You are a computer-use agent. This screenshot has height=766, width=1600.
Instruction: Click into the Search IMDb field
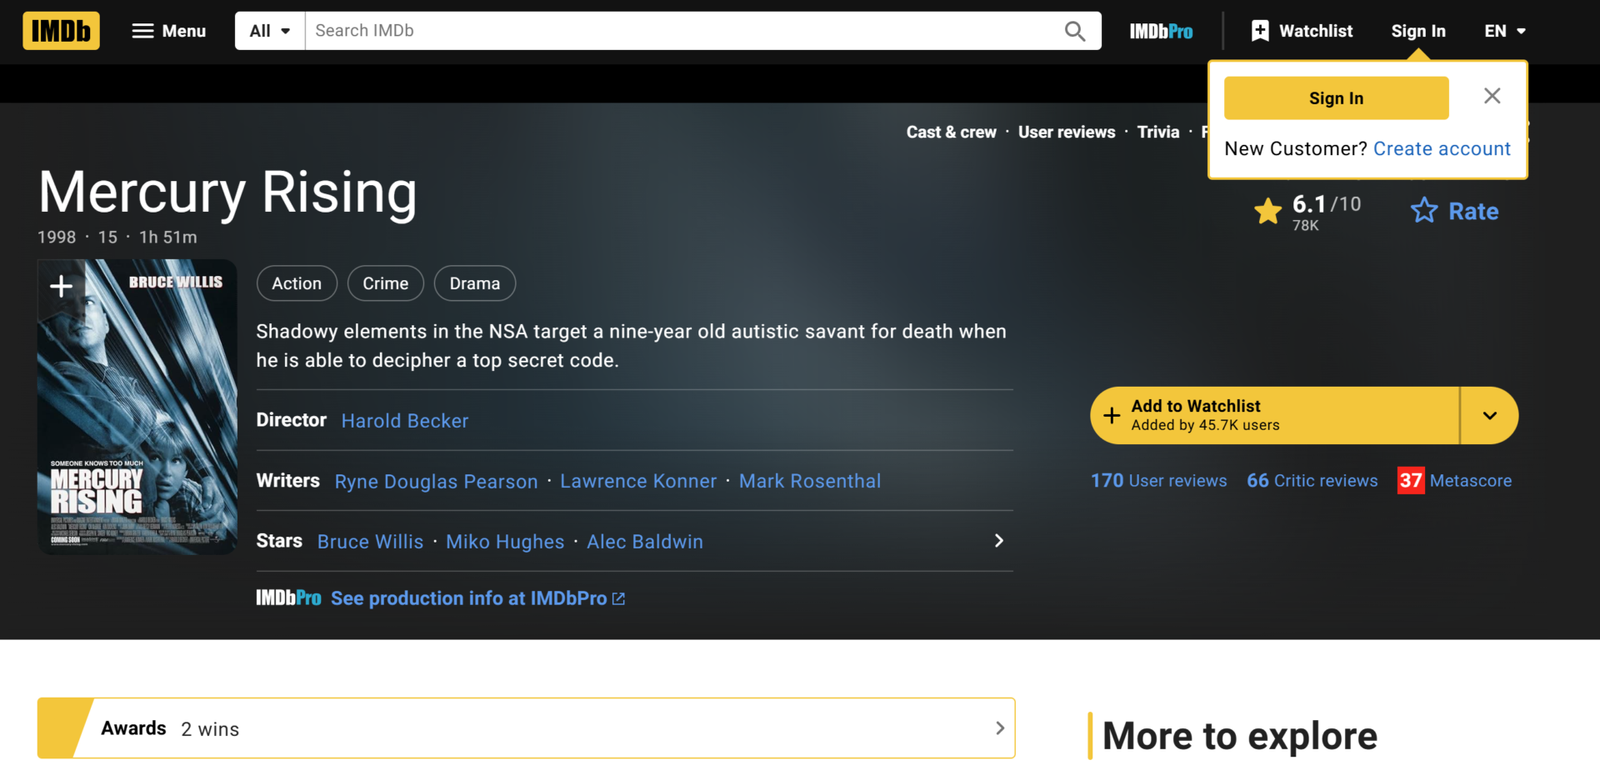(680, 31)
